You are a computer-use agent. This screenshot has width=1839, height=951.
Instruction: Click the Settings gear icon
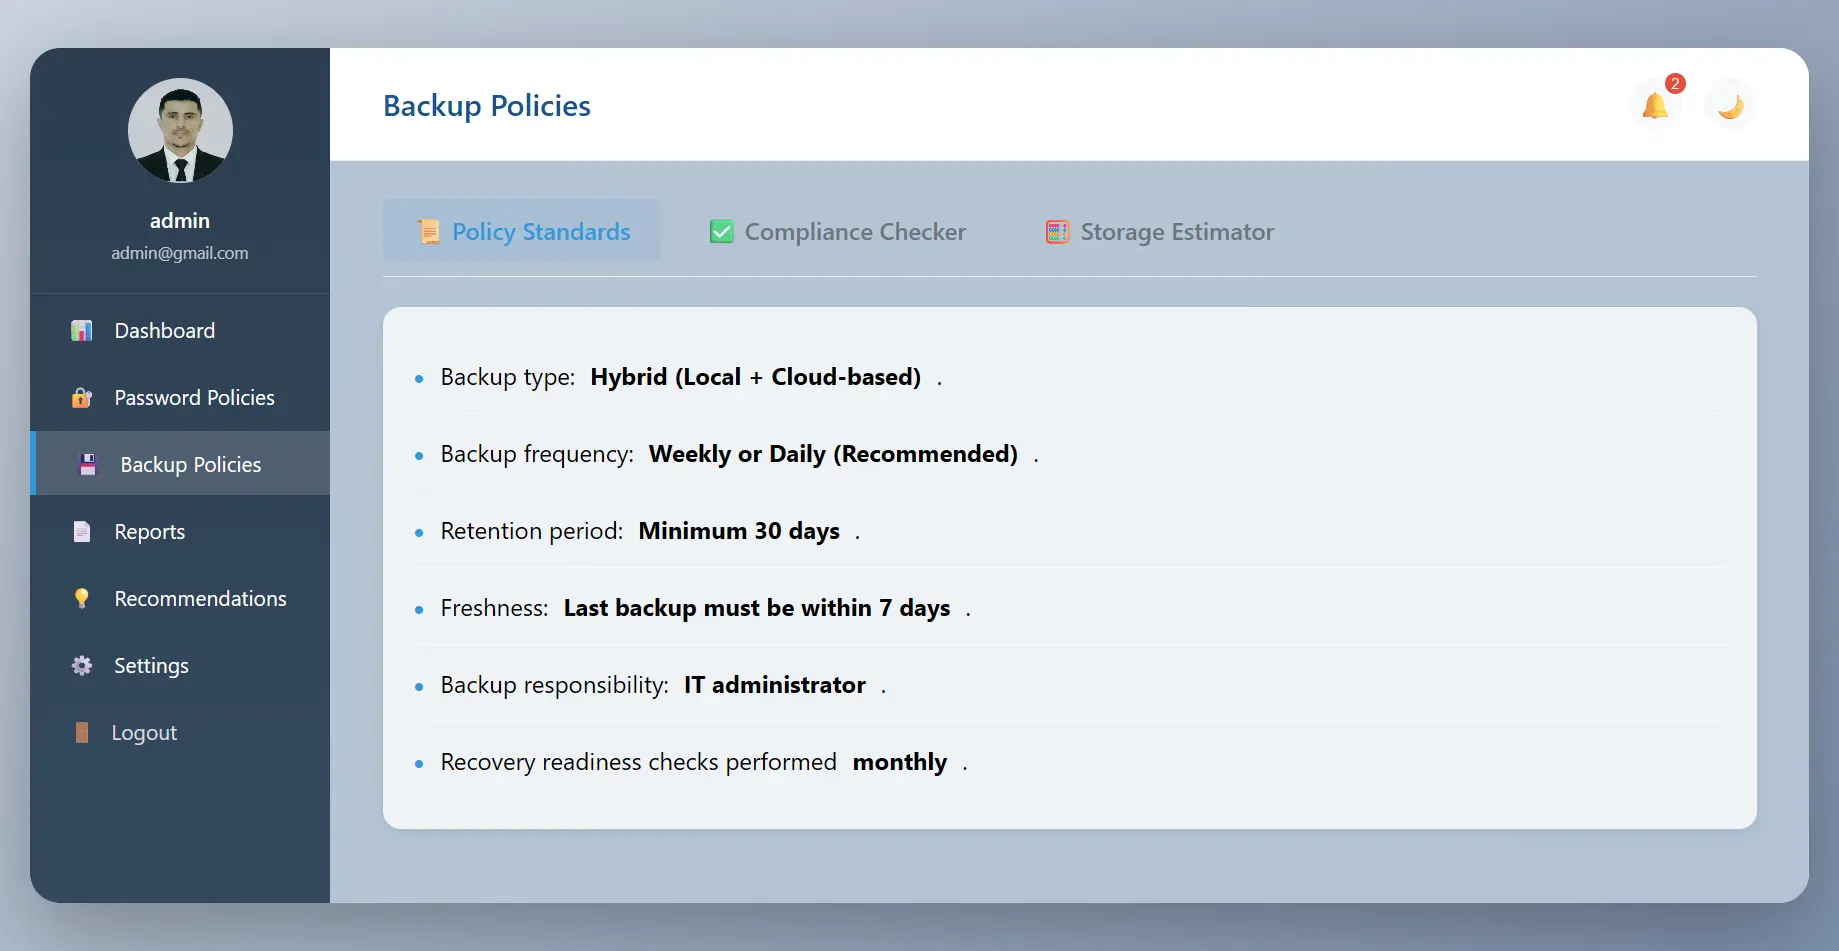tap(82, 666)
